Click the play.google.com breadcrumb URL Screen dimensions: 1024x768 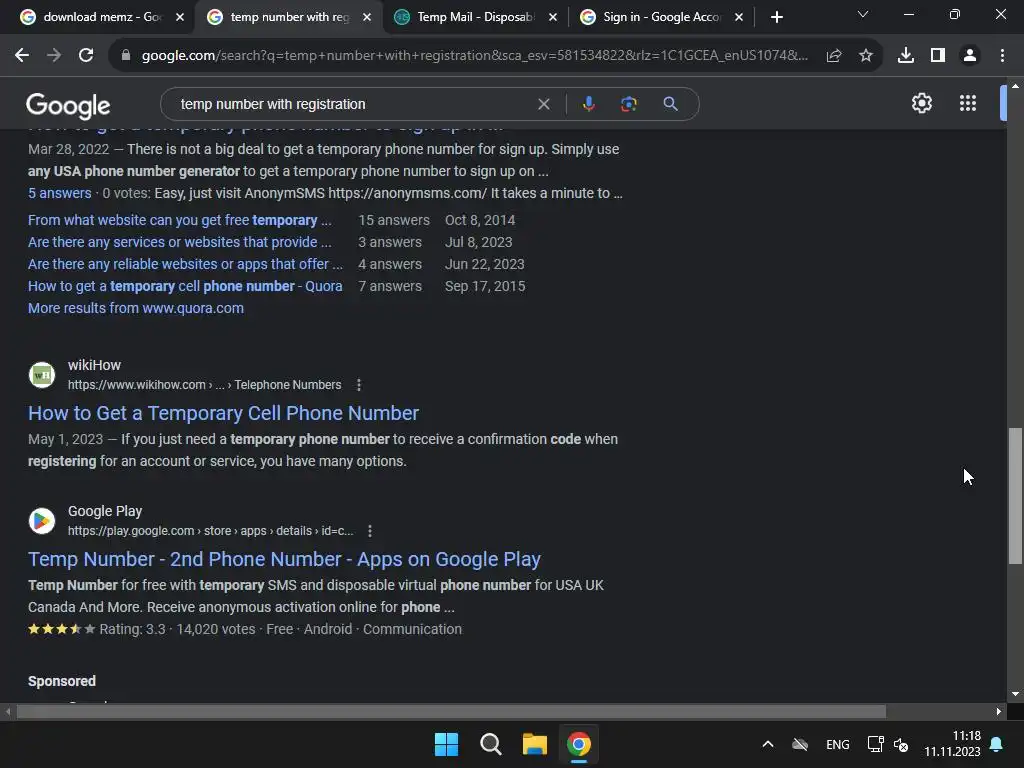pyautogui.click(x=210, y=531)
